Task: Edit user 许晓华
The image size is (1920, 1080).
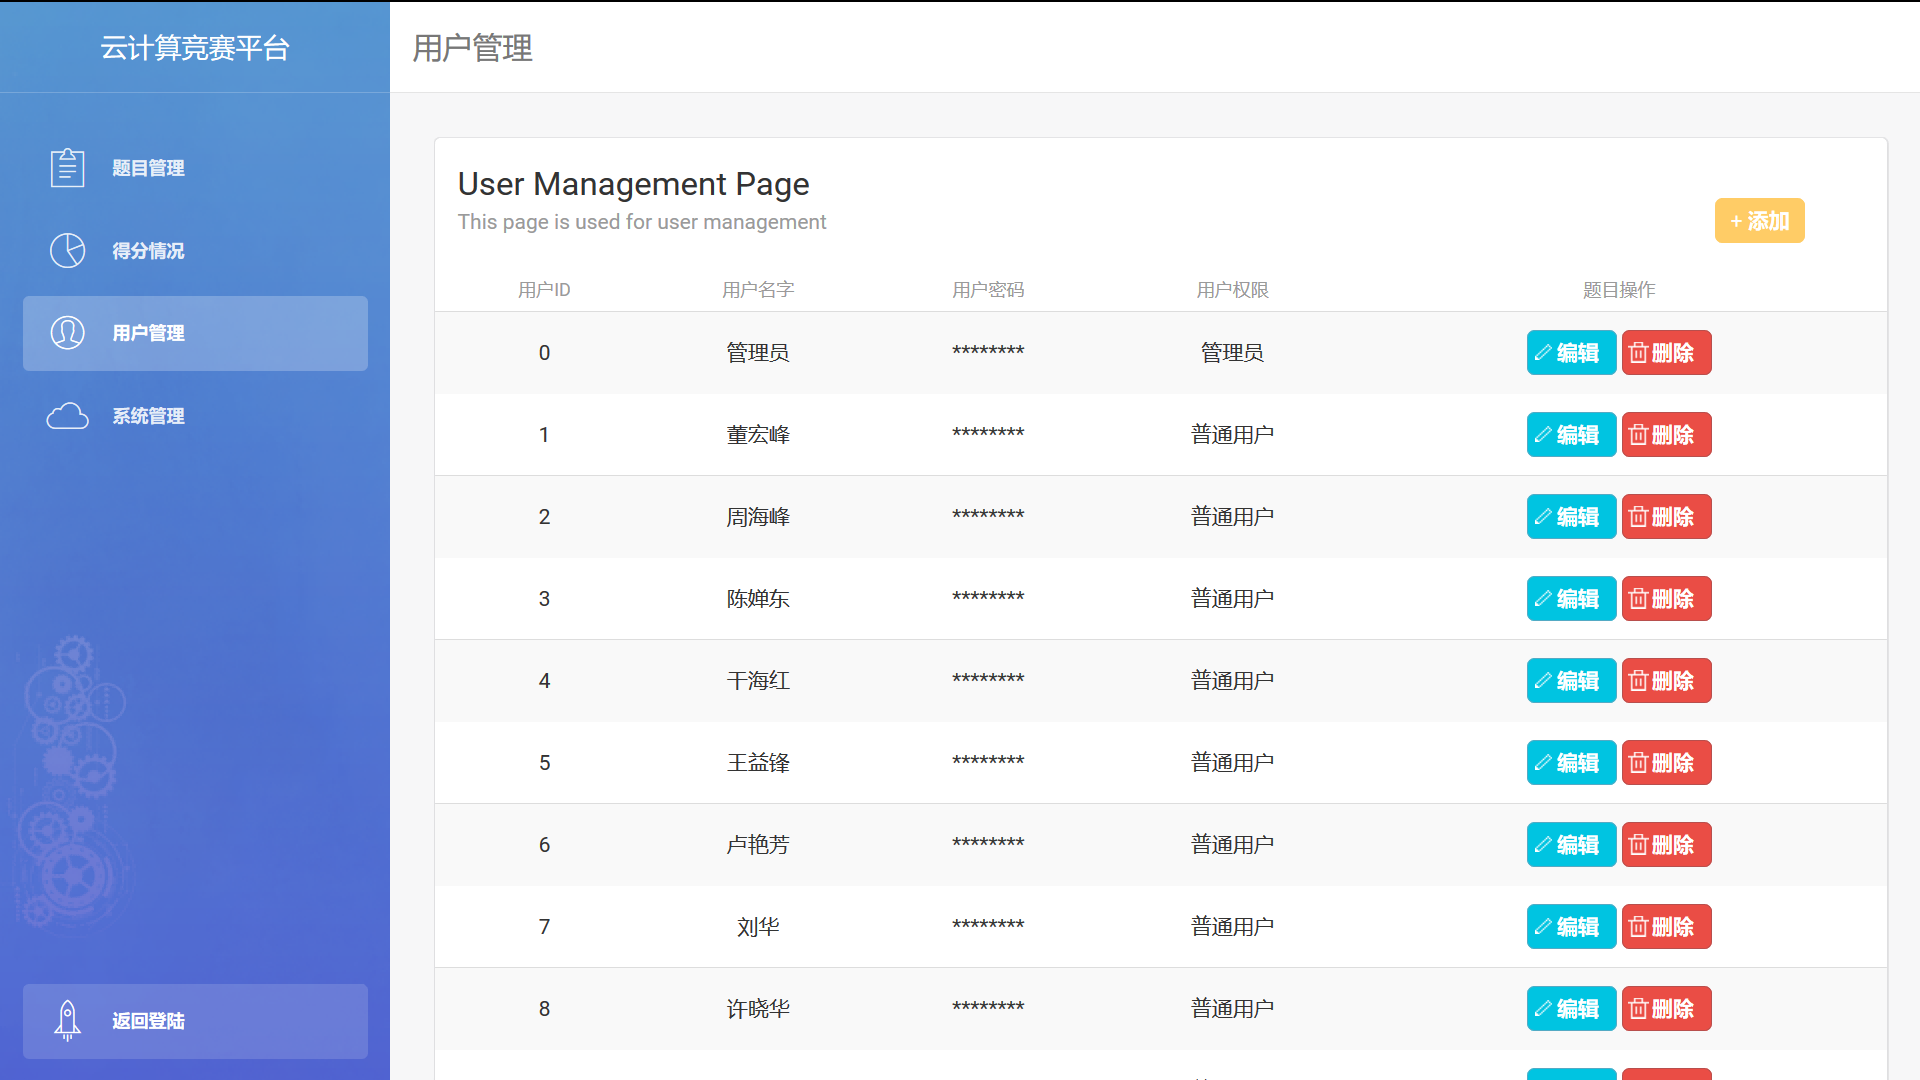Action: (x=1571, y=1009)
